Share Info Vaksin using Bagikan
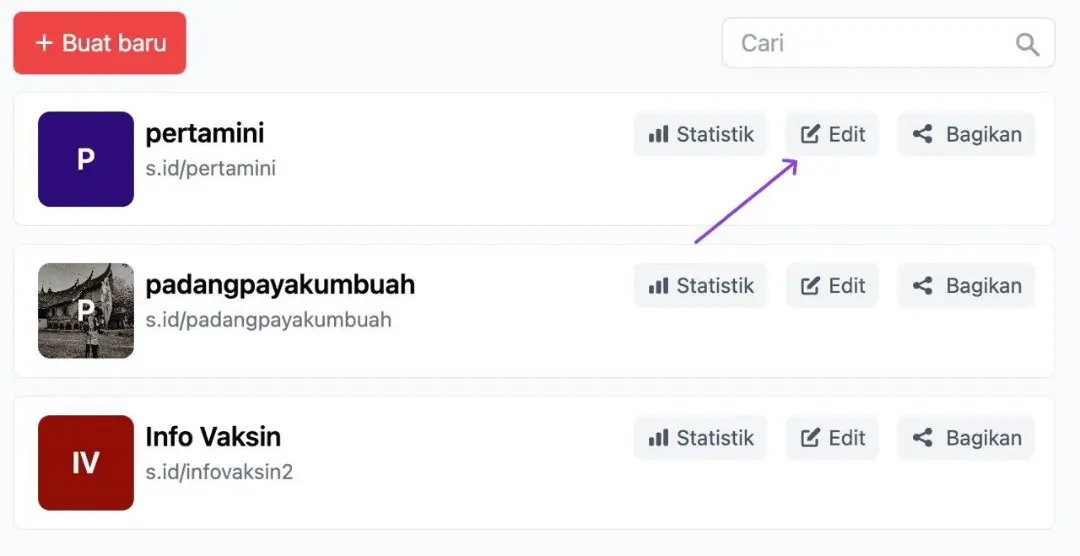This screenshot has width=1080, height=556. pos(966,438)
